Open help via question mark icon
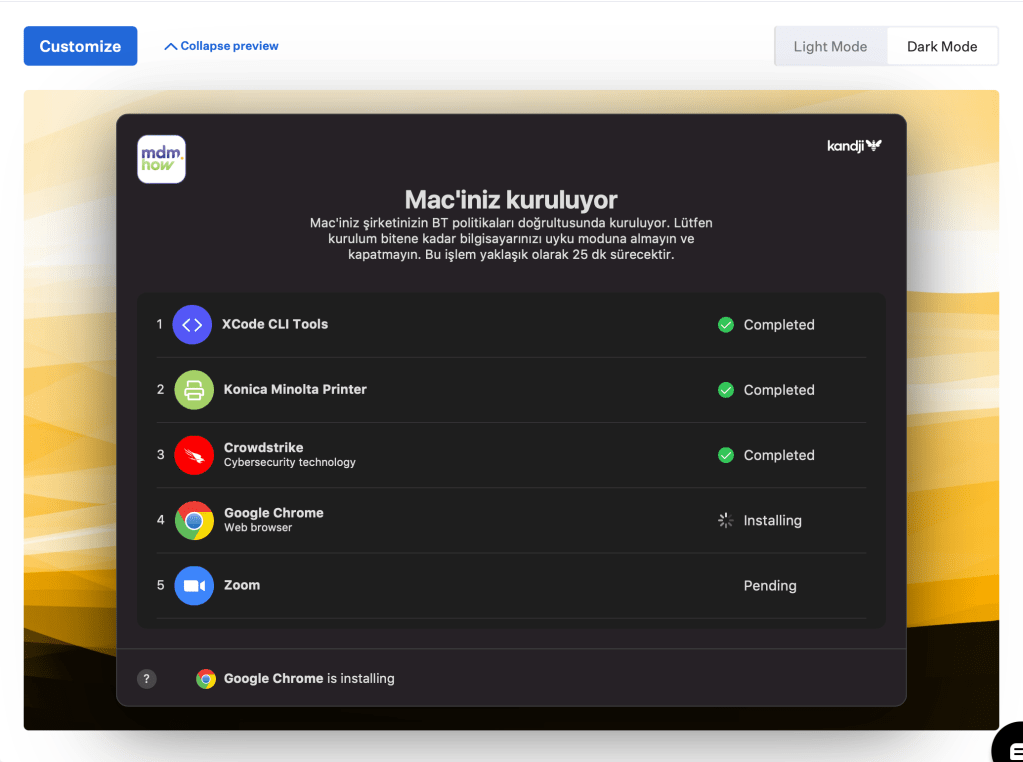Viewport: 1023px width, 762px height. click(x=147, y=678)
